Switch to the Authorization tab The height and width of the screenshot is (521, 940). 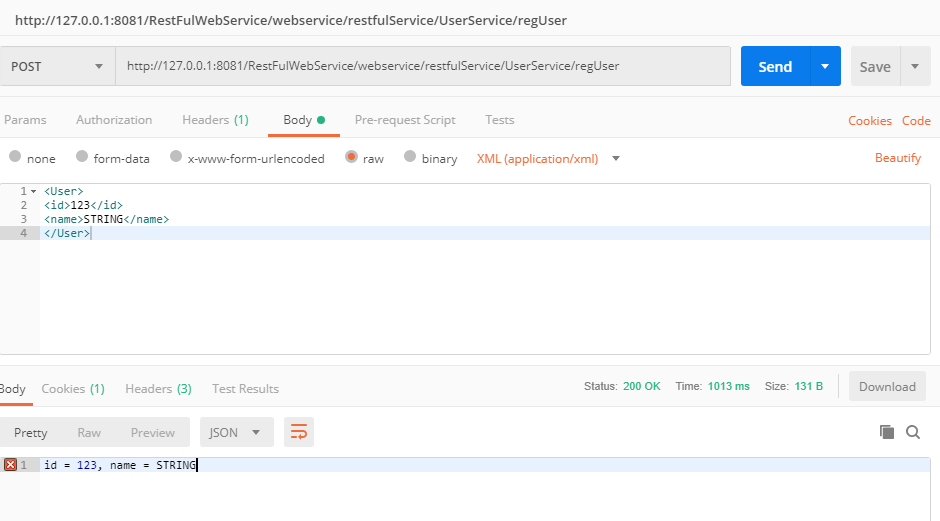click(x=114, y=120)
